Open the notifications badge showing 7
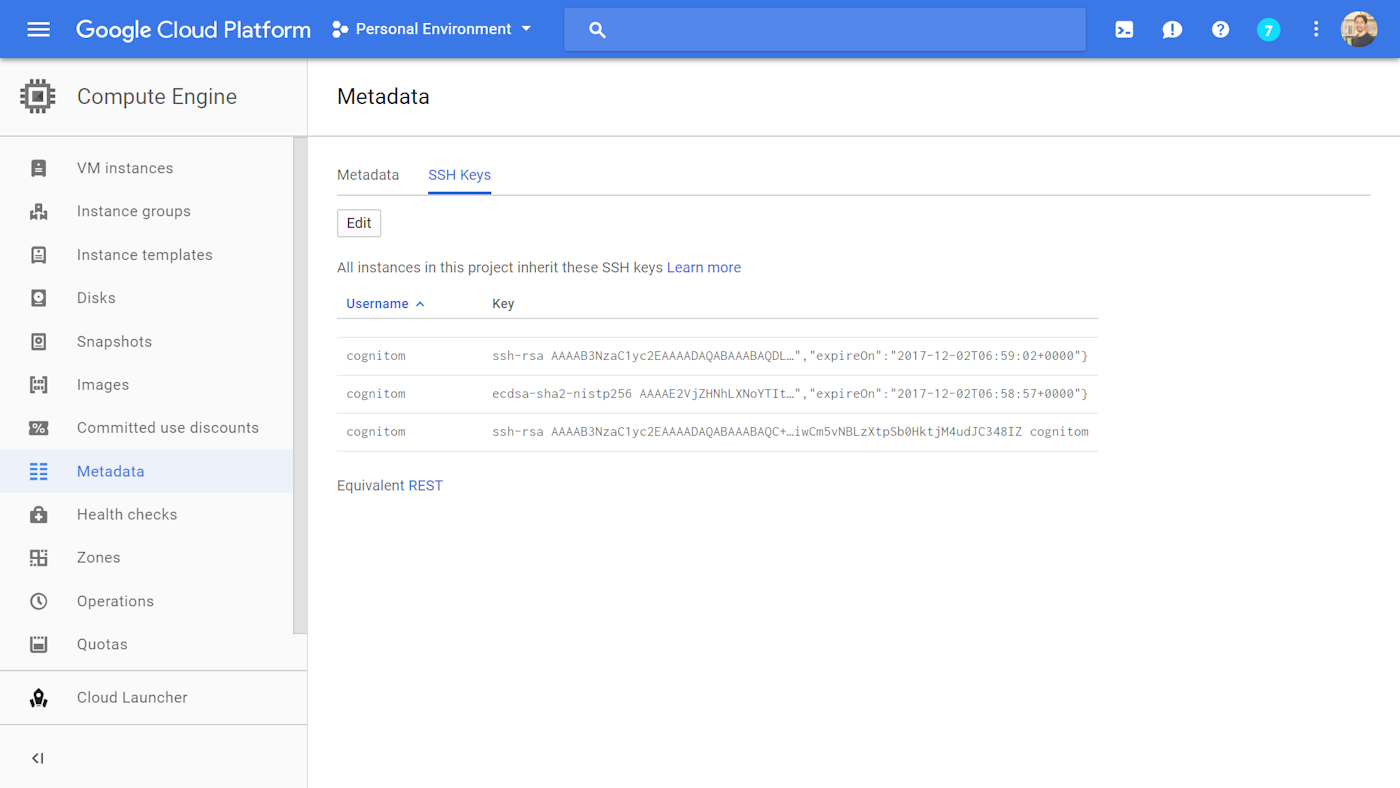The height and width of the screenshot is (788, 1400). 1268,29
